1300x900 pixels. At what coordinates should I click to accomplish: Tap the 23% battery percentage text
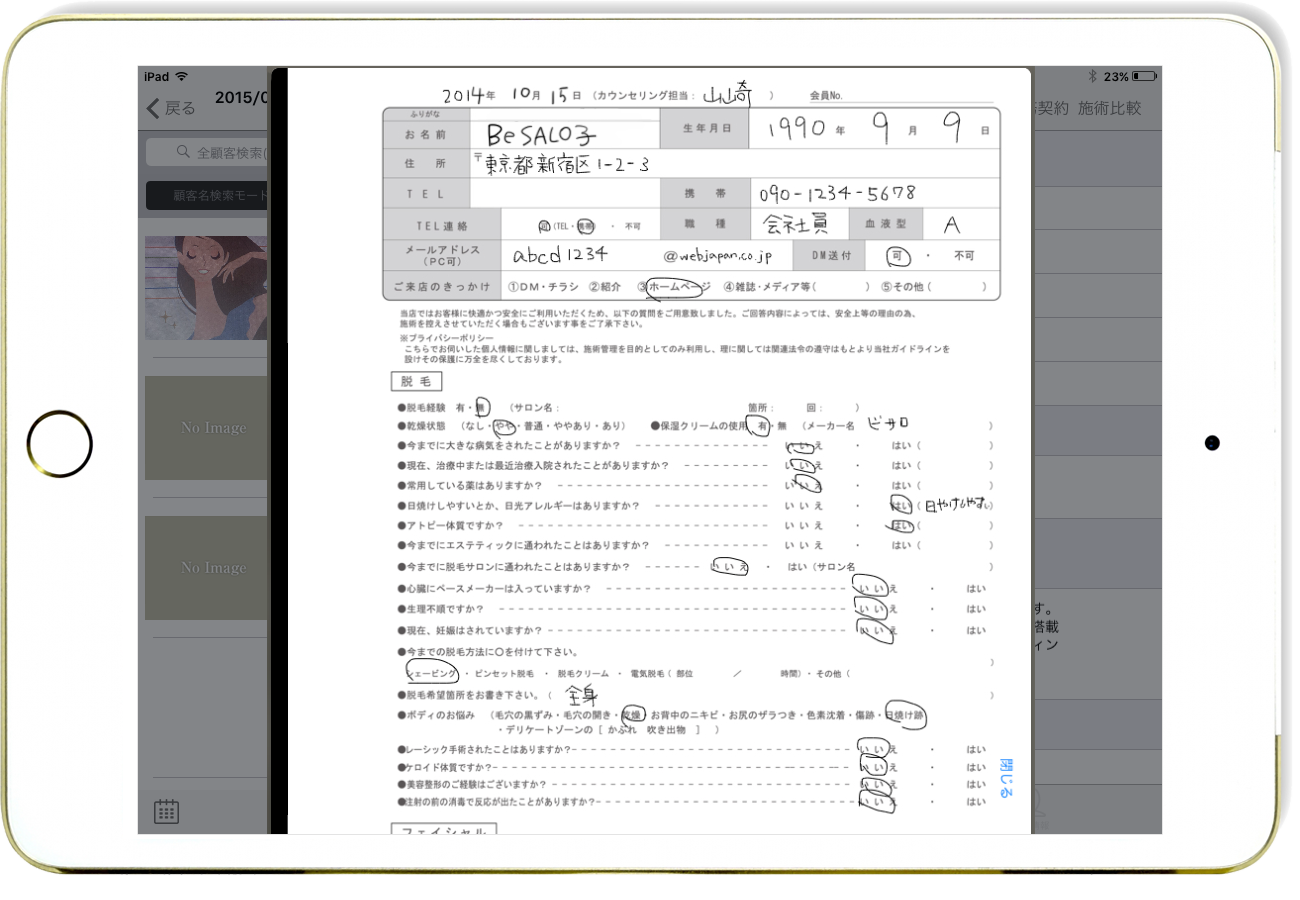pyautogui.click(x=1116, y=77)
